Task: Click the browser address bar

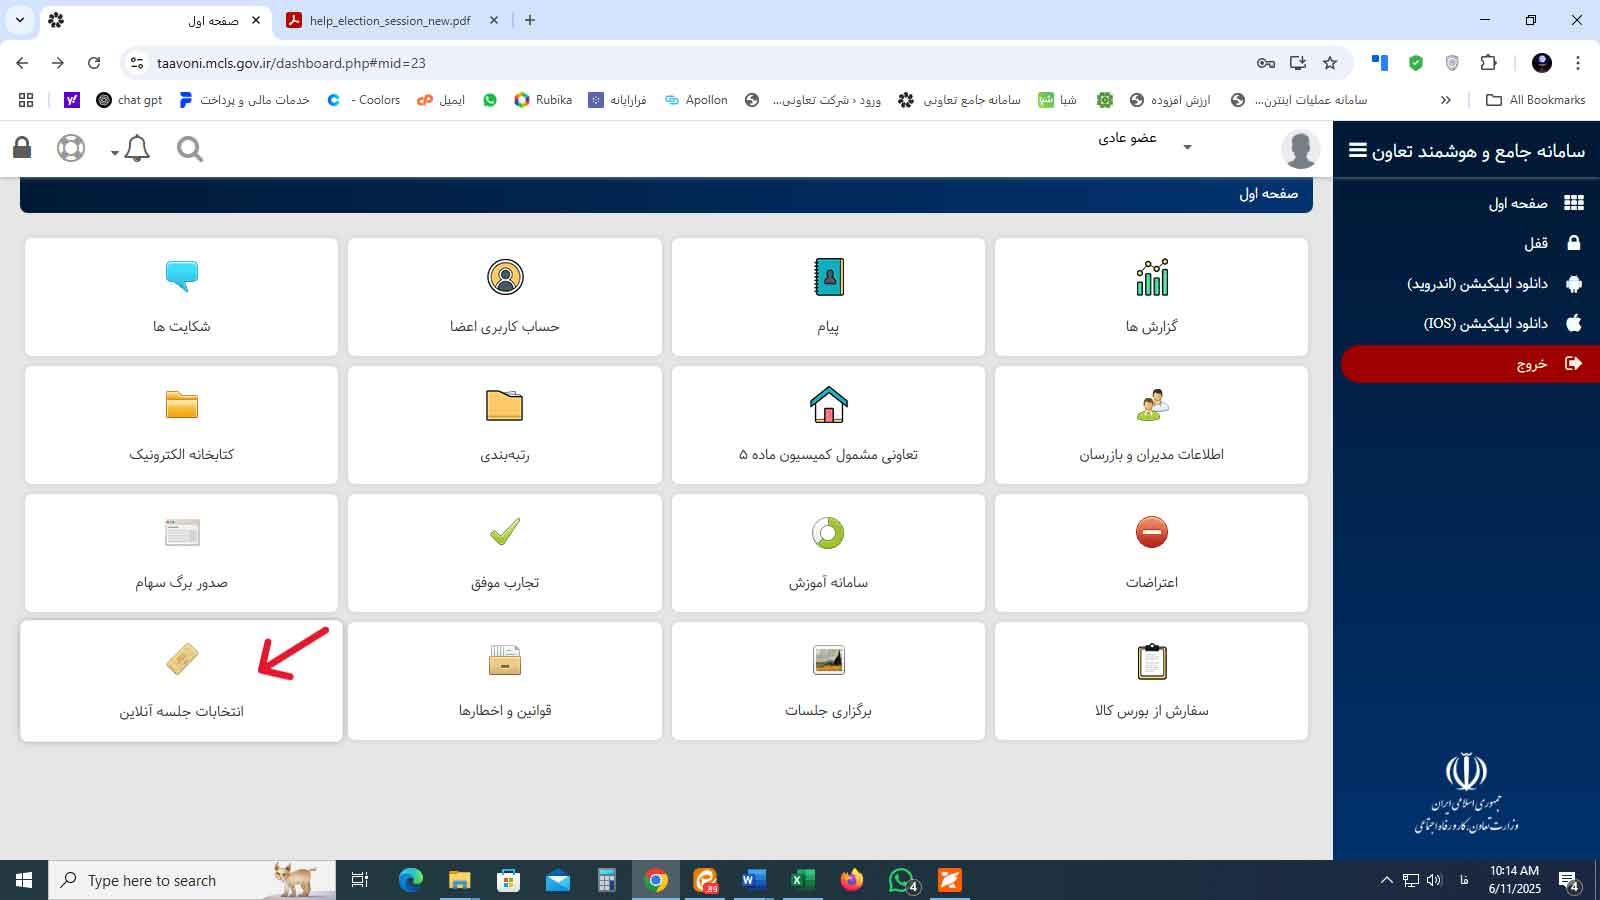Action: coord(700,63)
